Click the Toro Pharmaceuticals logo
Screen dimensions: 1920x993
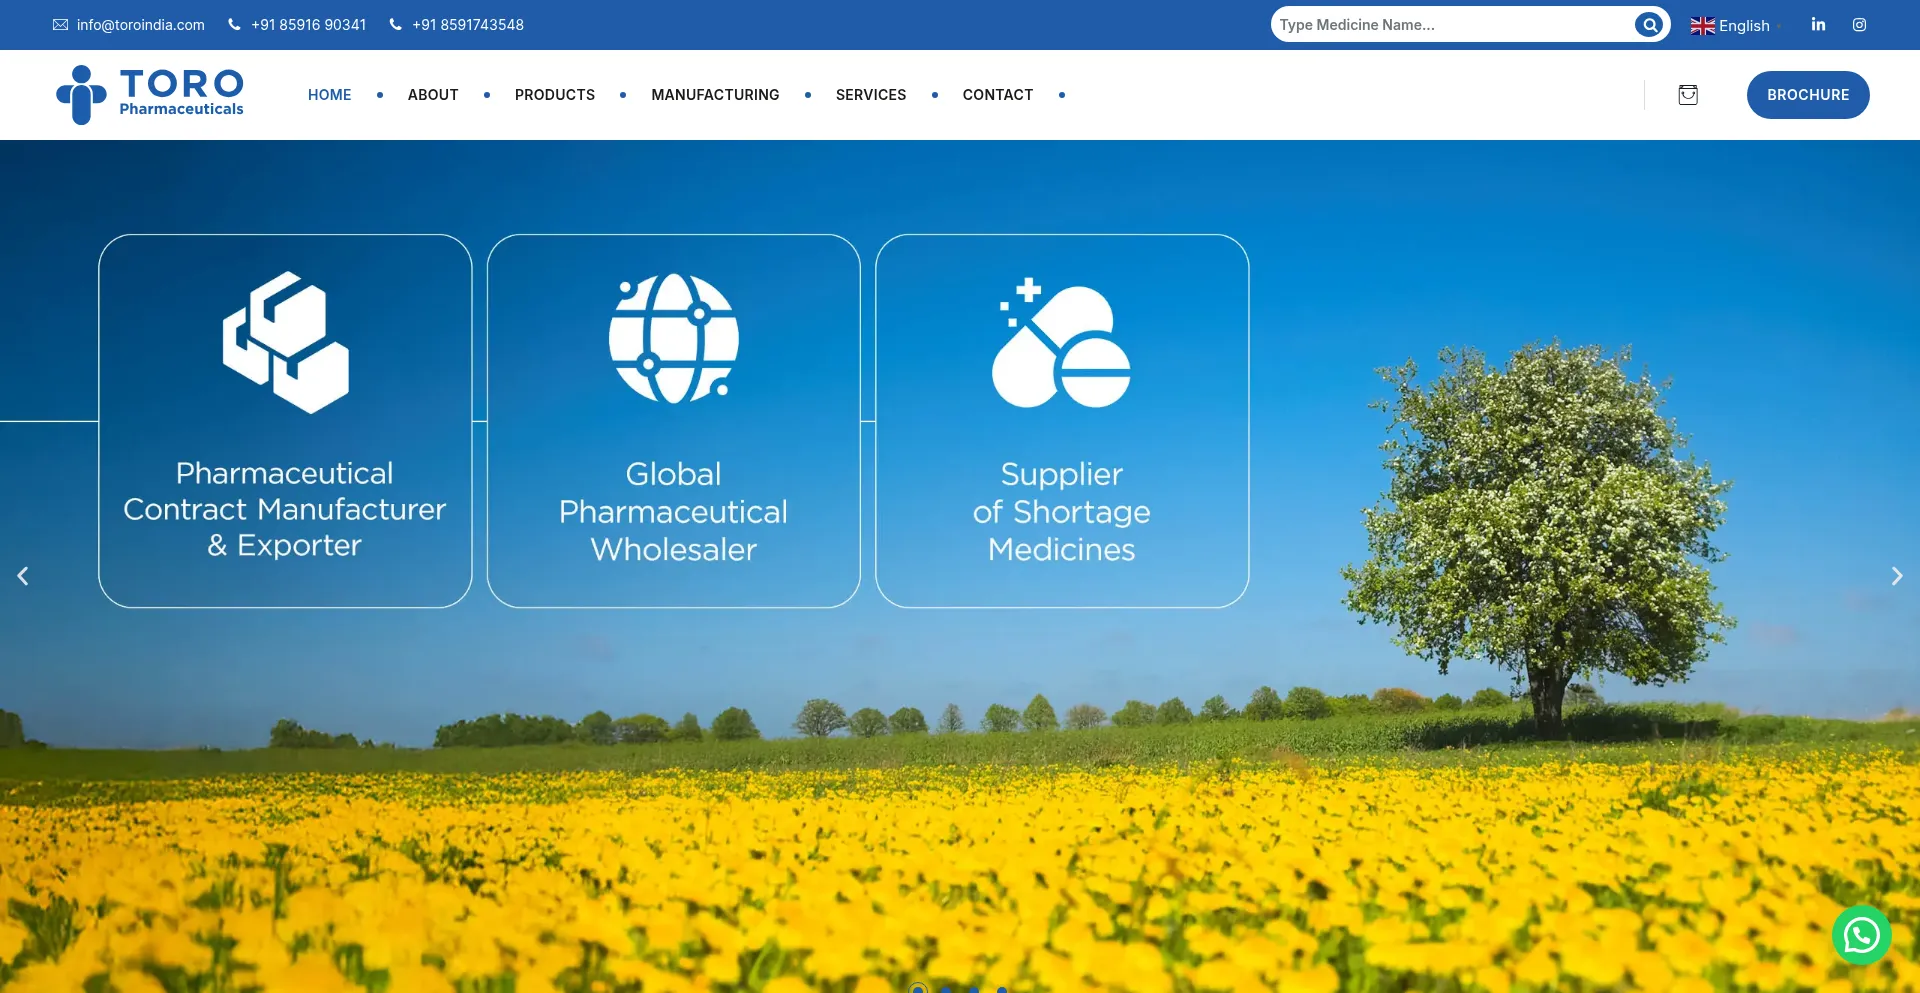150,95
